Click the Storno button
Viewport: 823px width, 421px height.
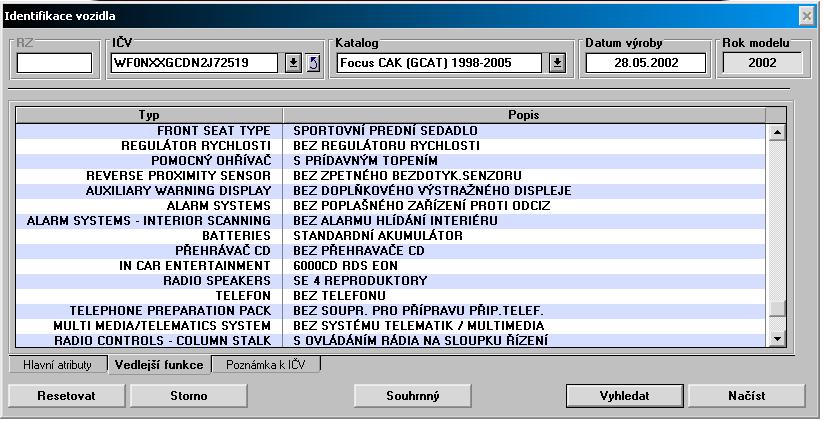pyautogui.click(x=182, y=395)
